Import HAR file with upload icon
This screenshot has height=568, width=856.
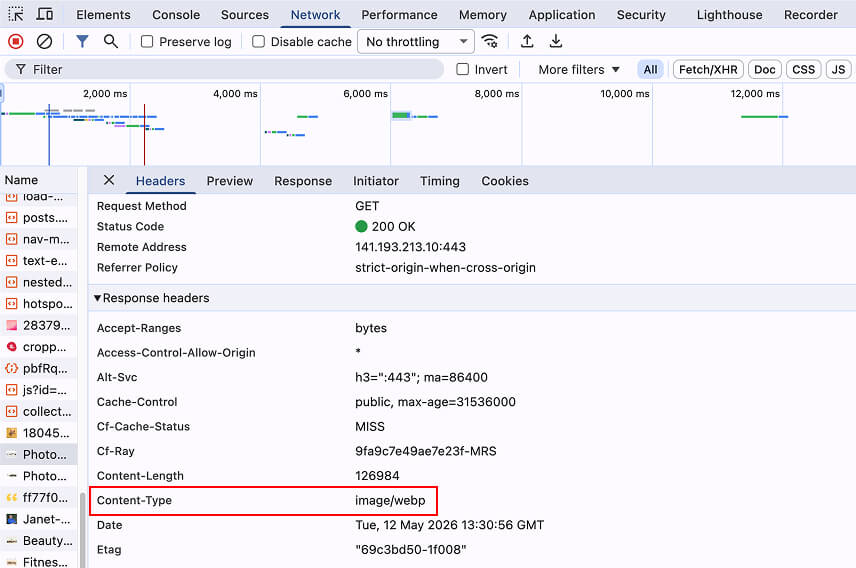click(527, 42)
